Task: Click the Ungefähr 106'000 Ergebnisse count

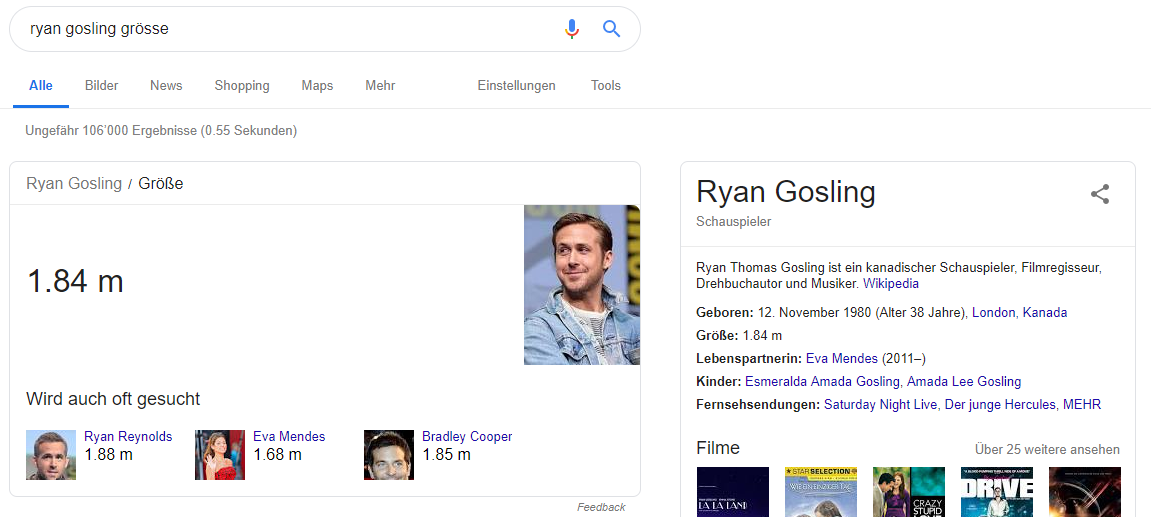Action: click(161, 131)
